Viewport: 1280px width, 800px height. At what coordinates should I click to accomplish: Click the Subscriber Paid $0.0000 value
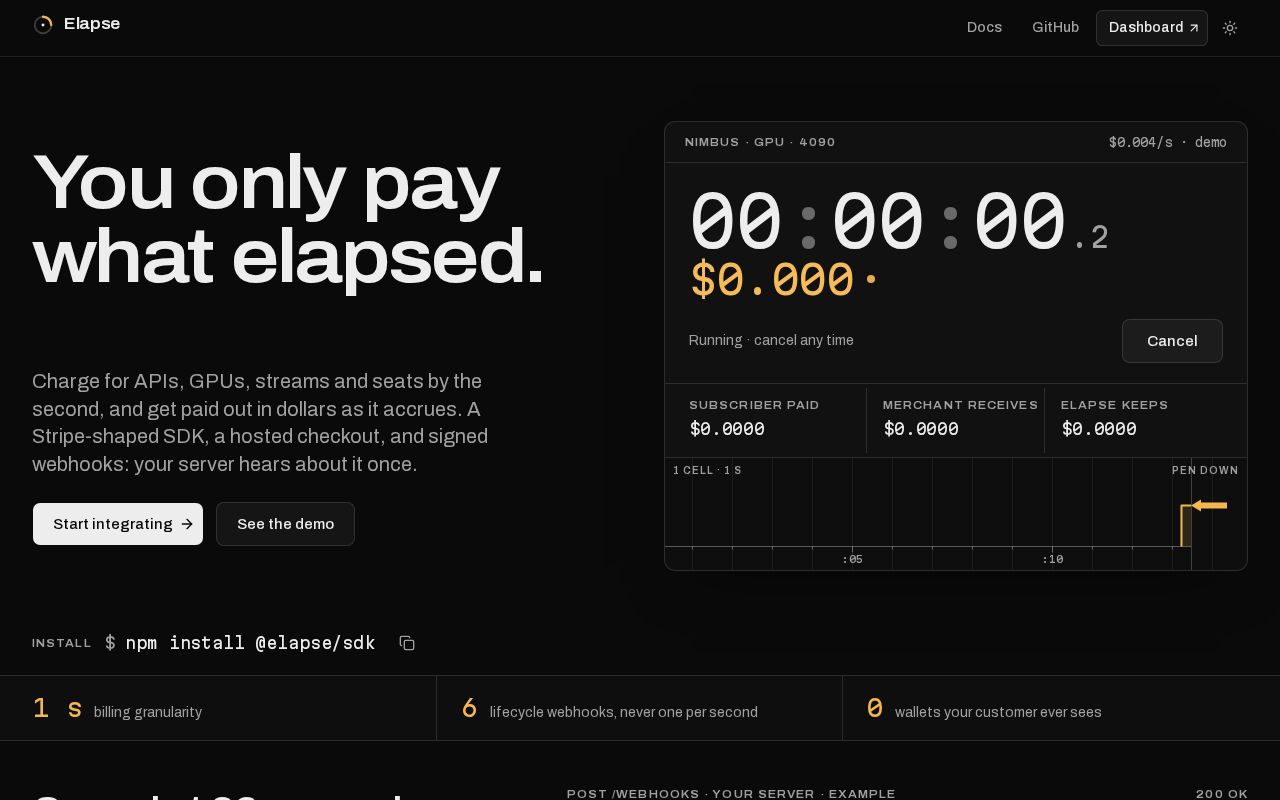coord(727,429)
